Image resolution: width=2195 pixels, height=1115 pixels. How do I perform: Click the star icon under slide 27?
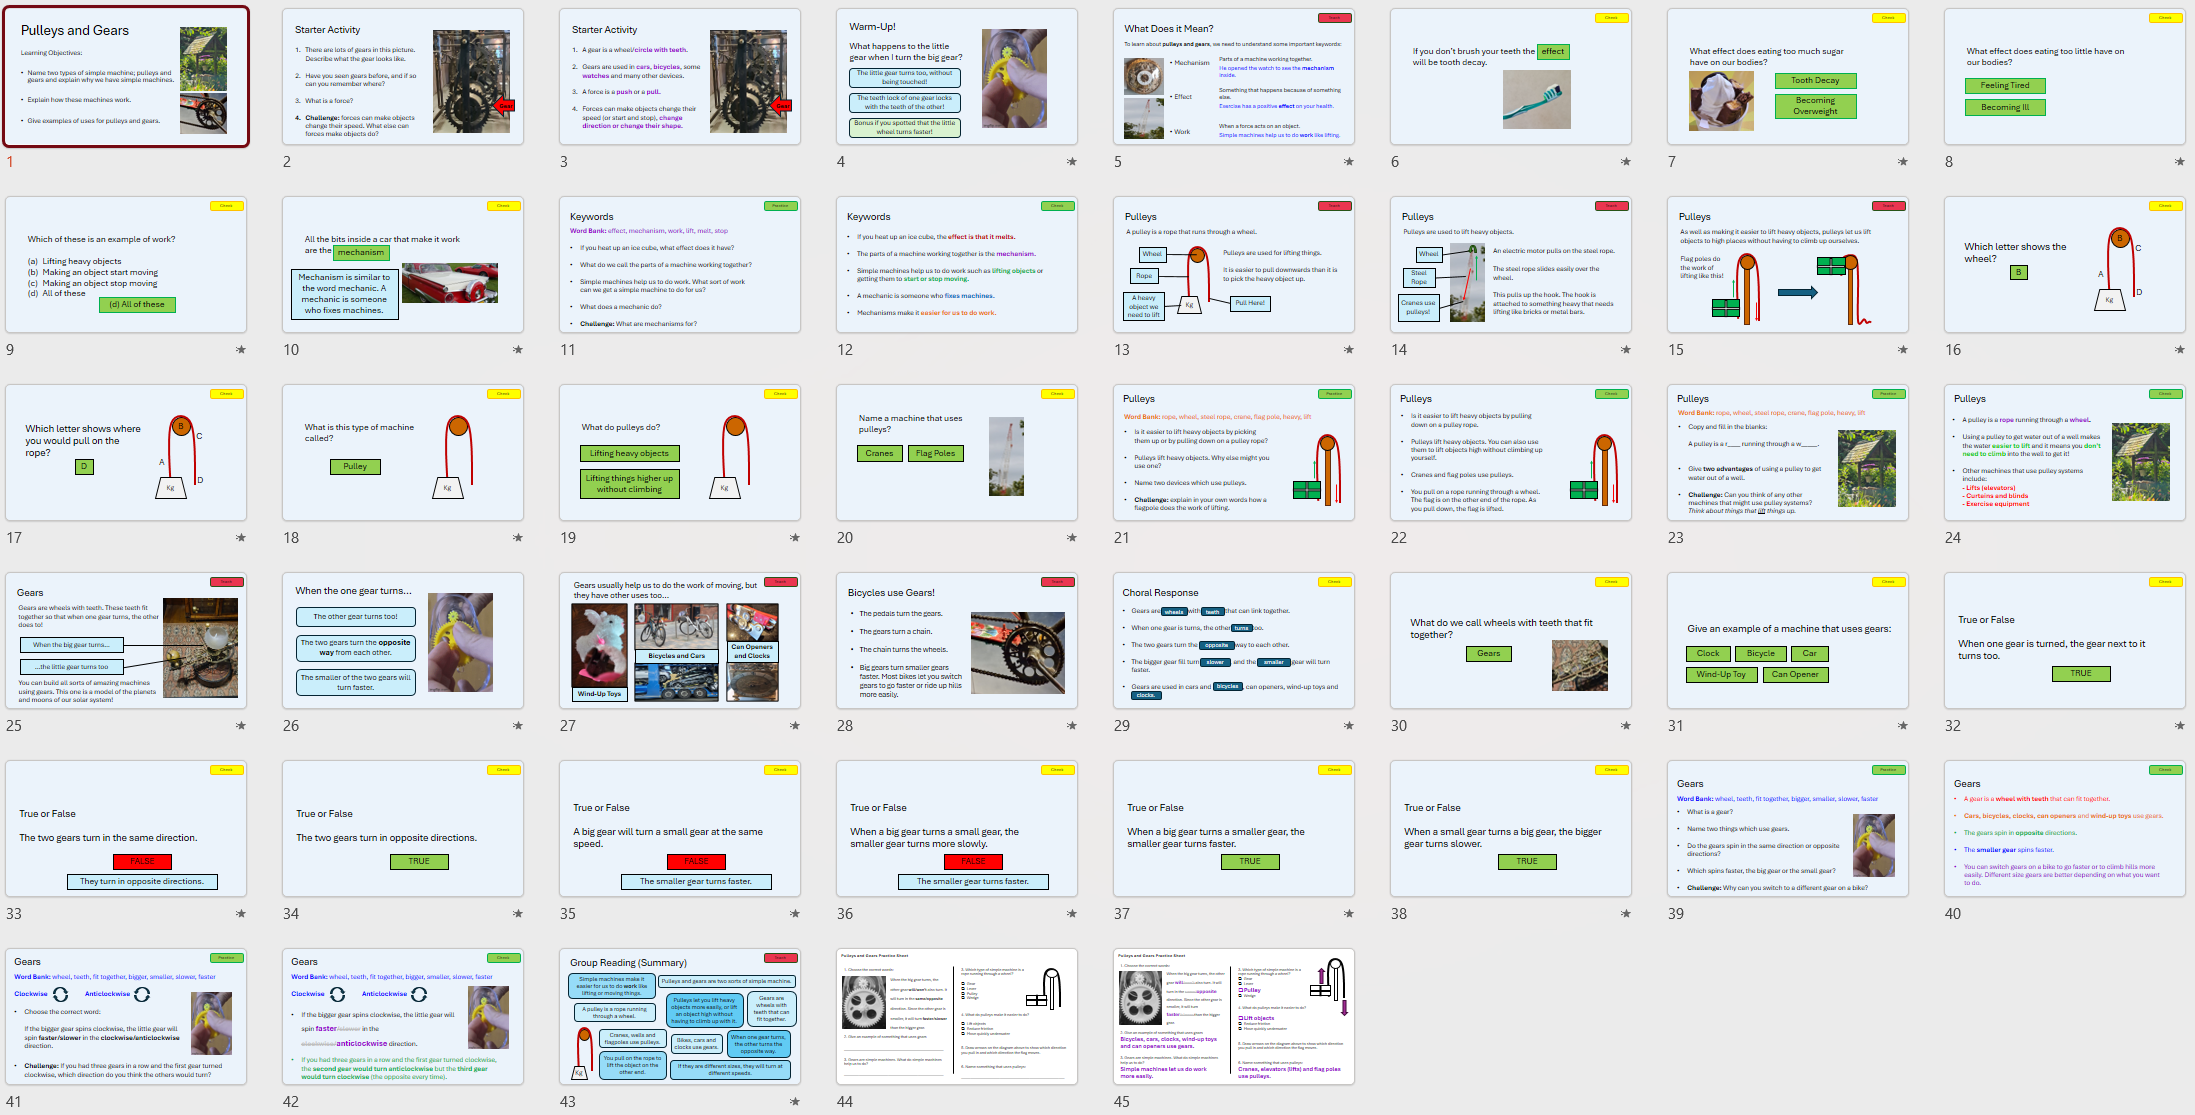click(794, 726)
